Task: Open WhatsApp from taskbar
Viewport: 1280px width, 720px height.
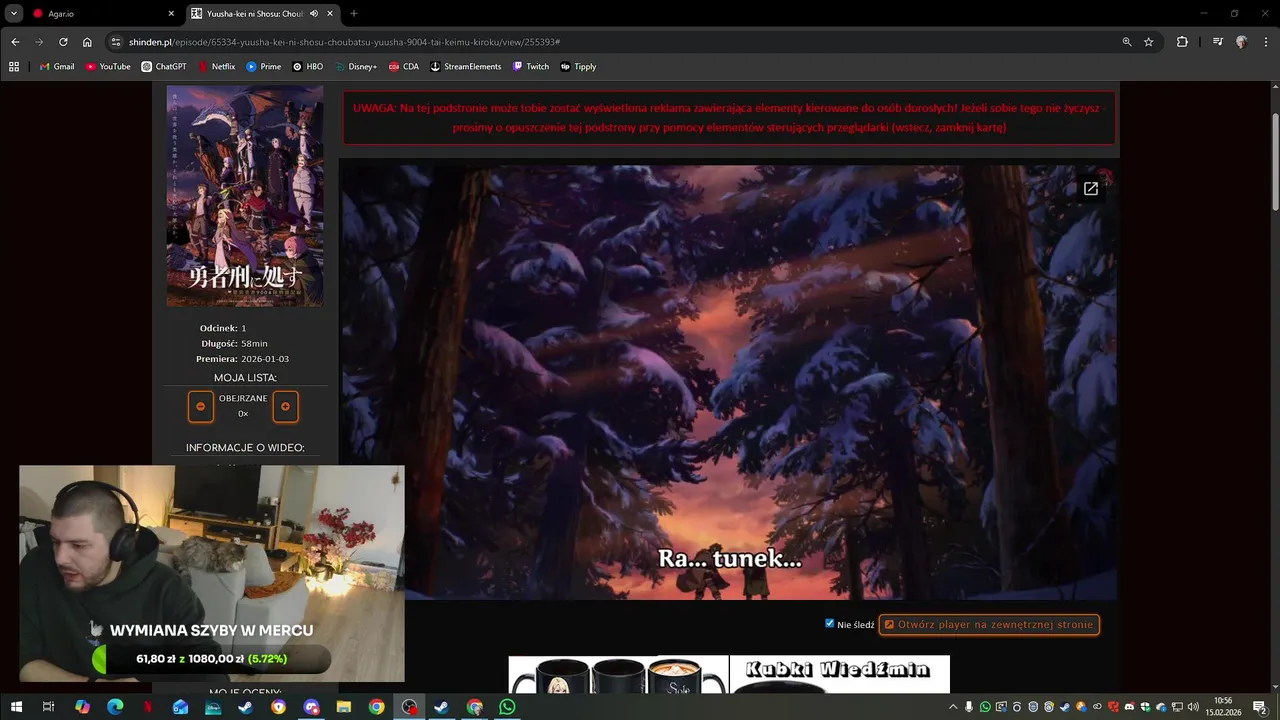Action: (x=507, y=707)
